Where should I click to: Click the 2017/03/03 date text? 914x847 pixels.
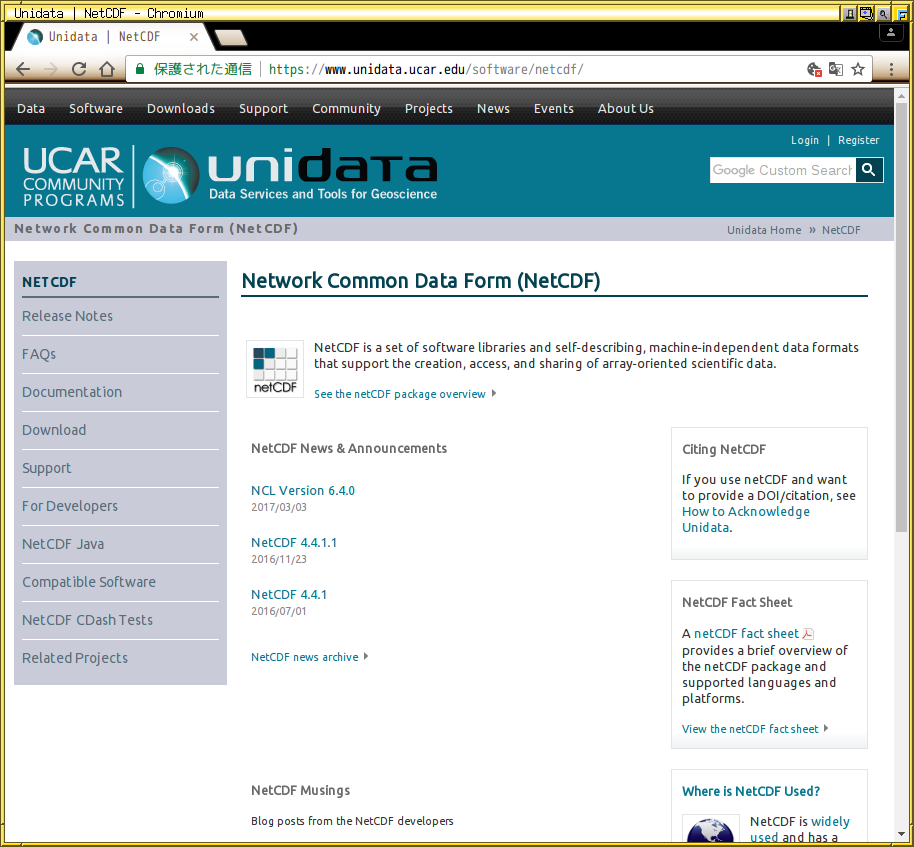point(279,507)
